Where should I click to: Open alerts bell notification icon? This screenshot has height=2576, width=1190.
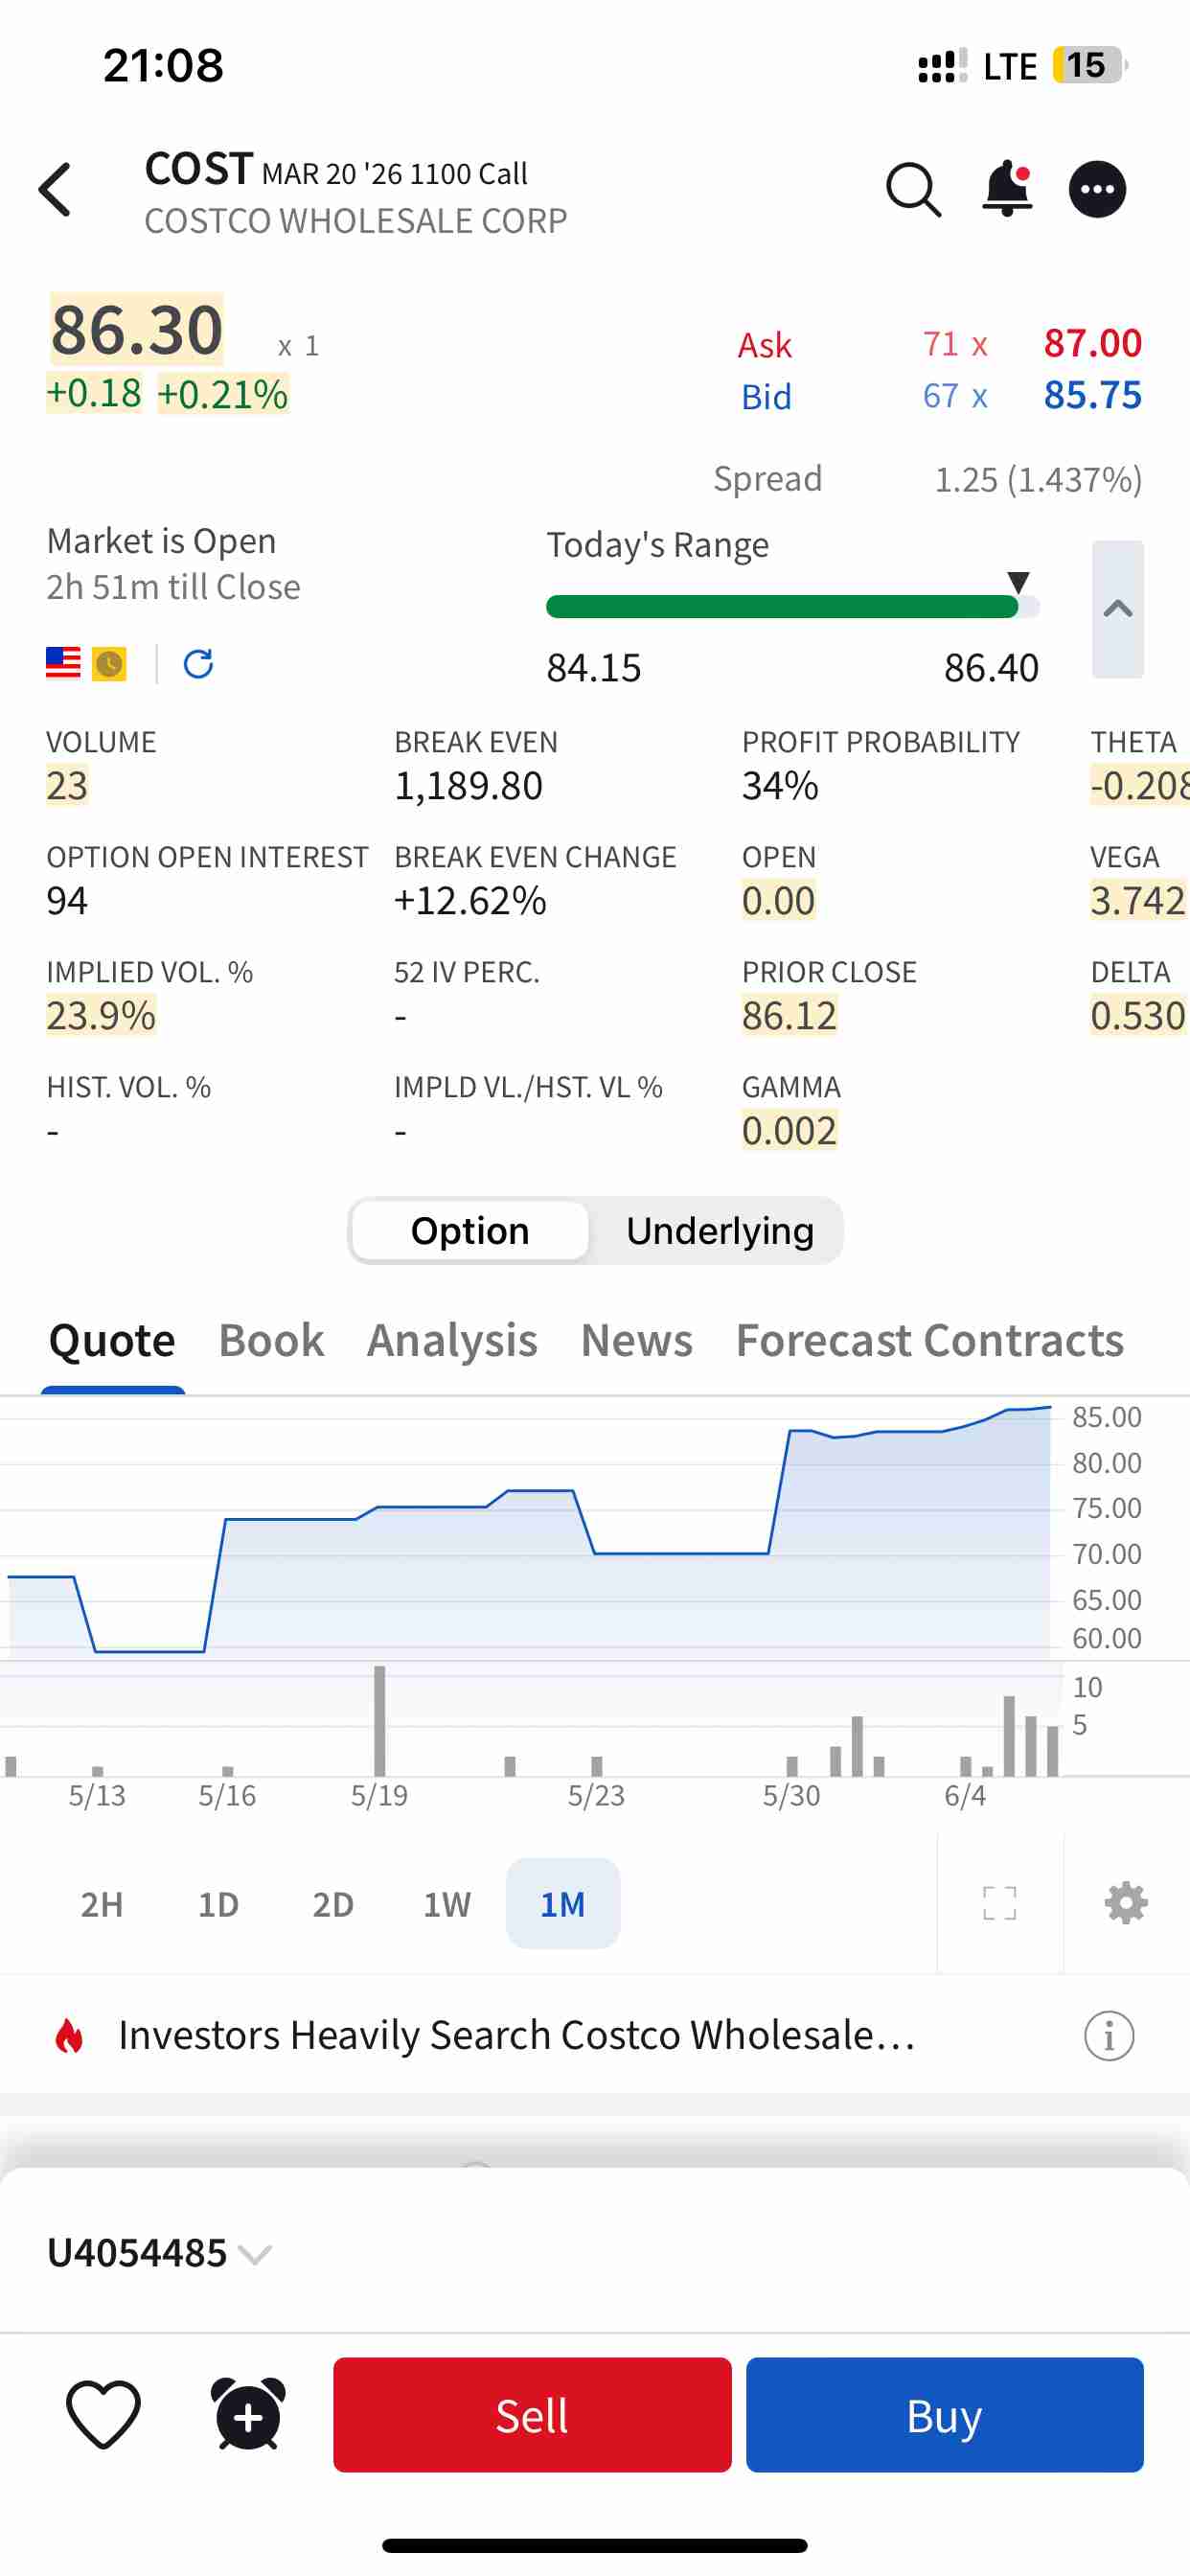click(1007, 188)
